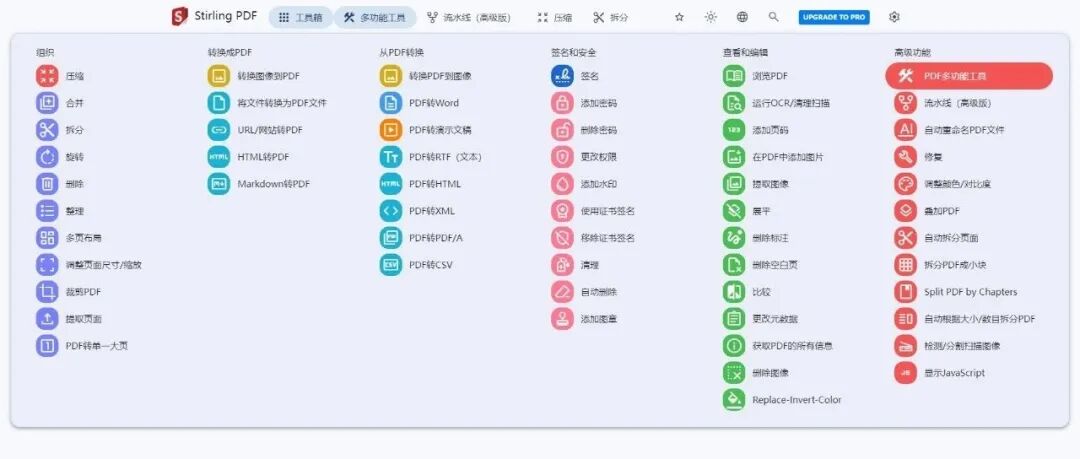This screenshot has height=459, width=1080.
Task: Open 流水线 (高级版) in top navbar
Action: (x=468, y=17)
